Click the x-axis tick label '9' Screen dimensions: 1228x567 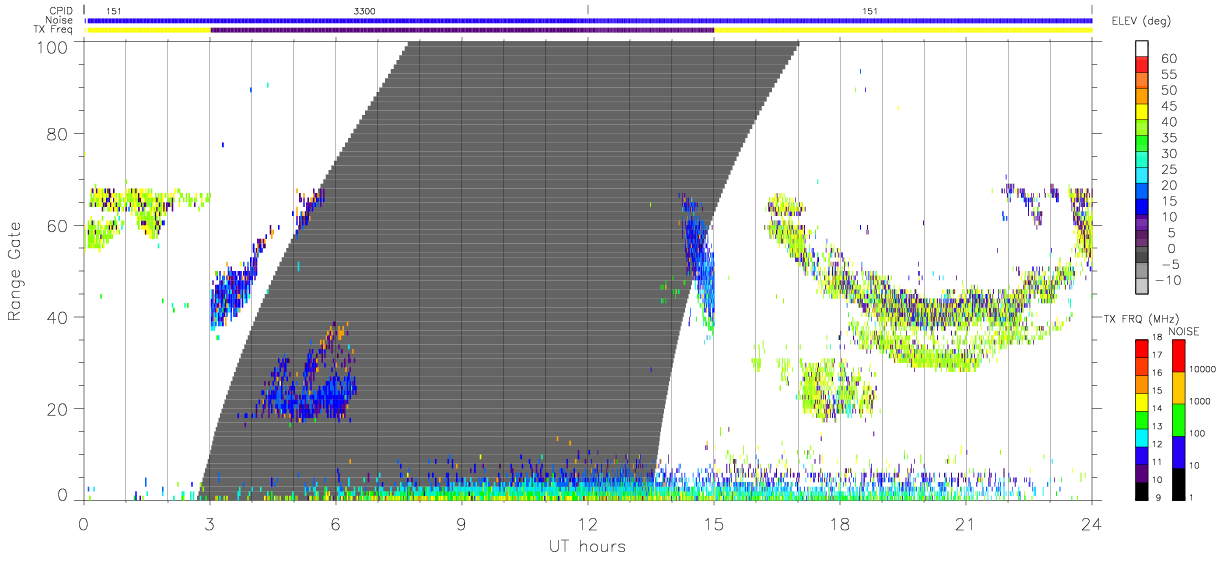(x=461, y=524)
